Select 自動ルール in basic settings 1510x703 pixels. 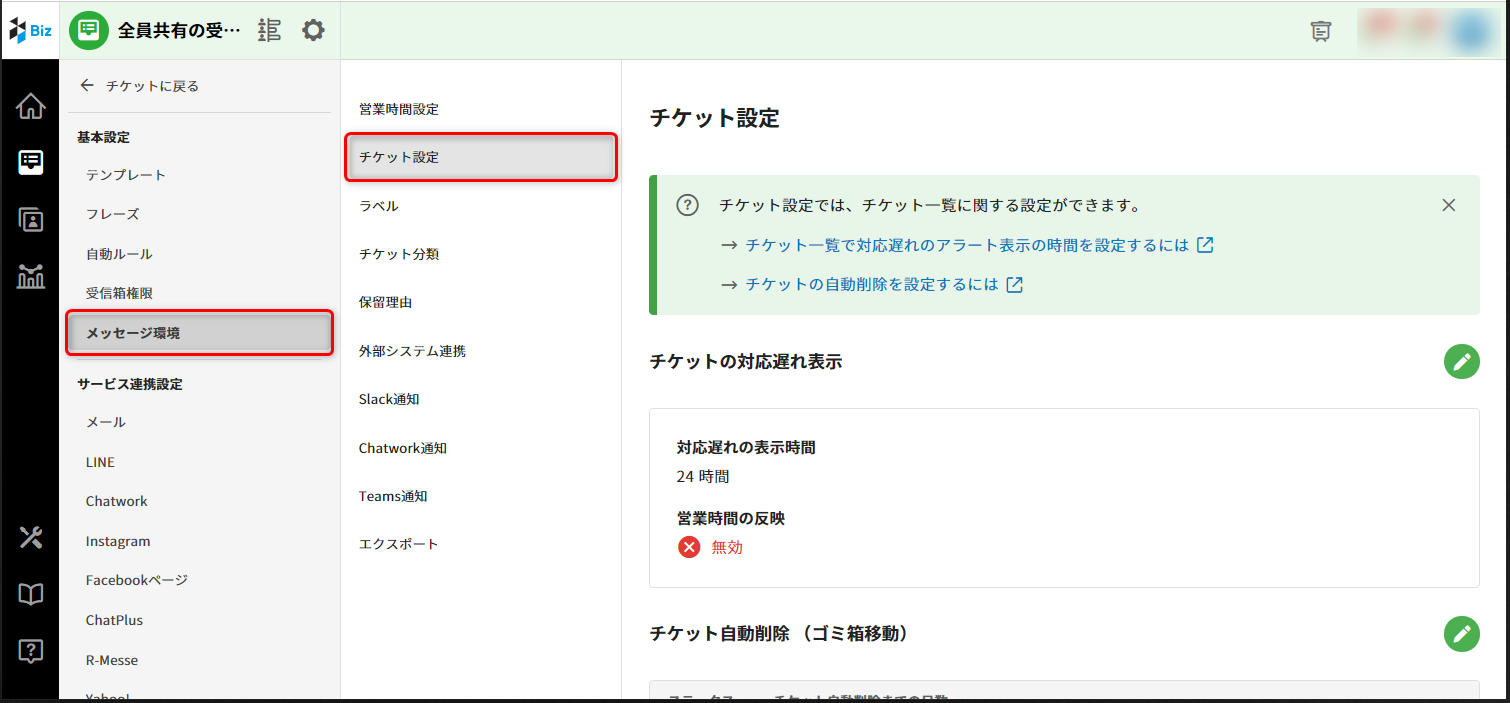119,254
